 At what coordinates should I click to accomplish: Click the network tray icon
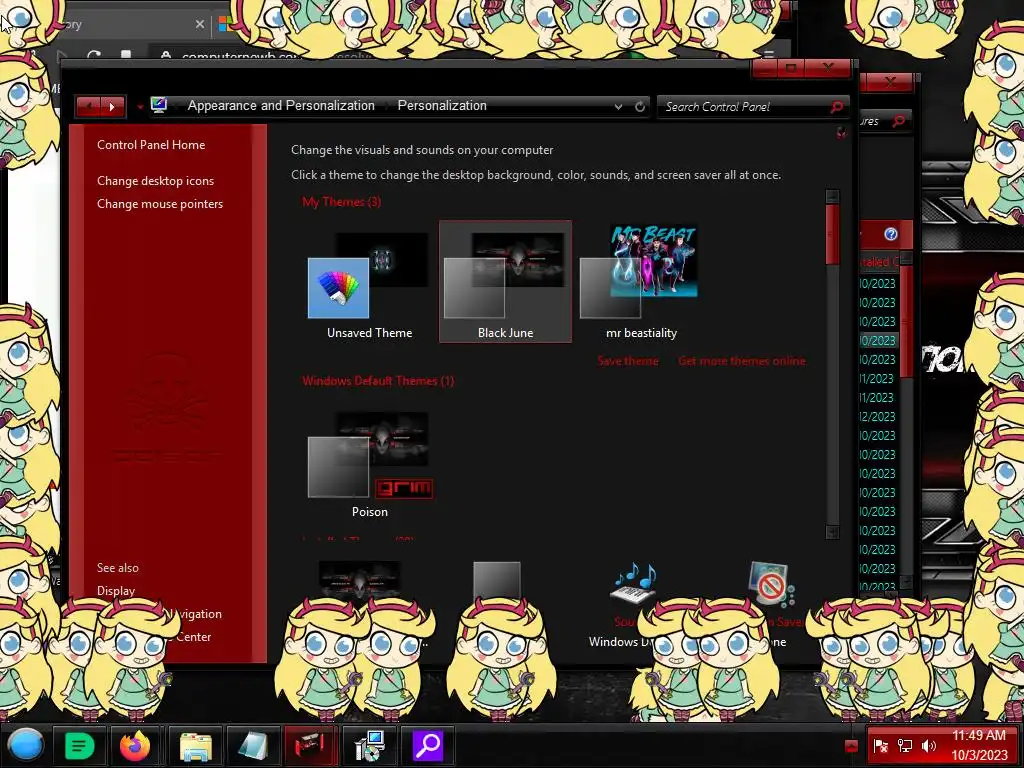tap(904, 746)
